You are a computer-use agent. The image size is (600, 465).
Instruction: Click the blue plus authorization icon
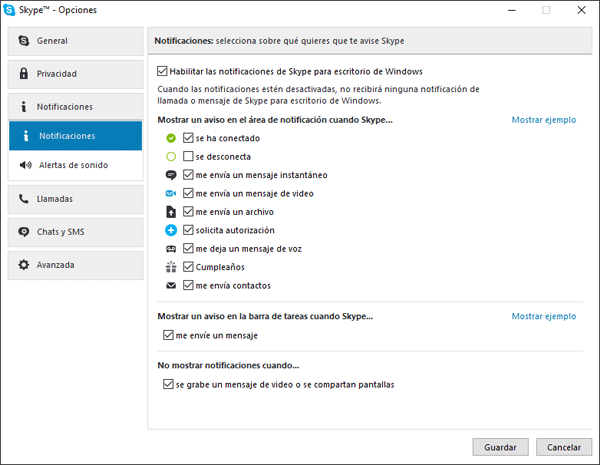click(x=171, y=229)
